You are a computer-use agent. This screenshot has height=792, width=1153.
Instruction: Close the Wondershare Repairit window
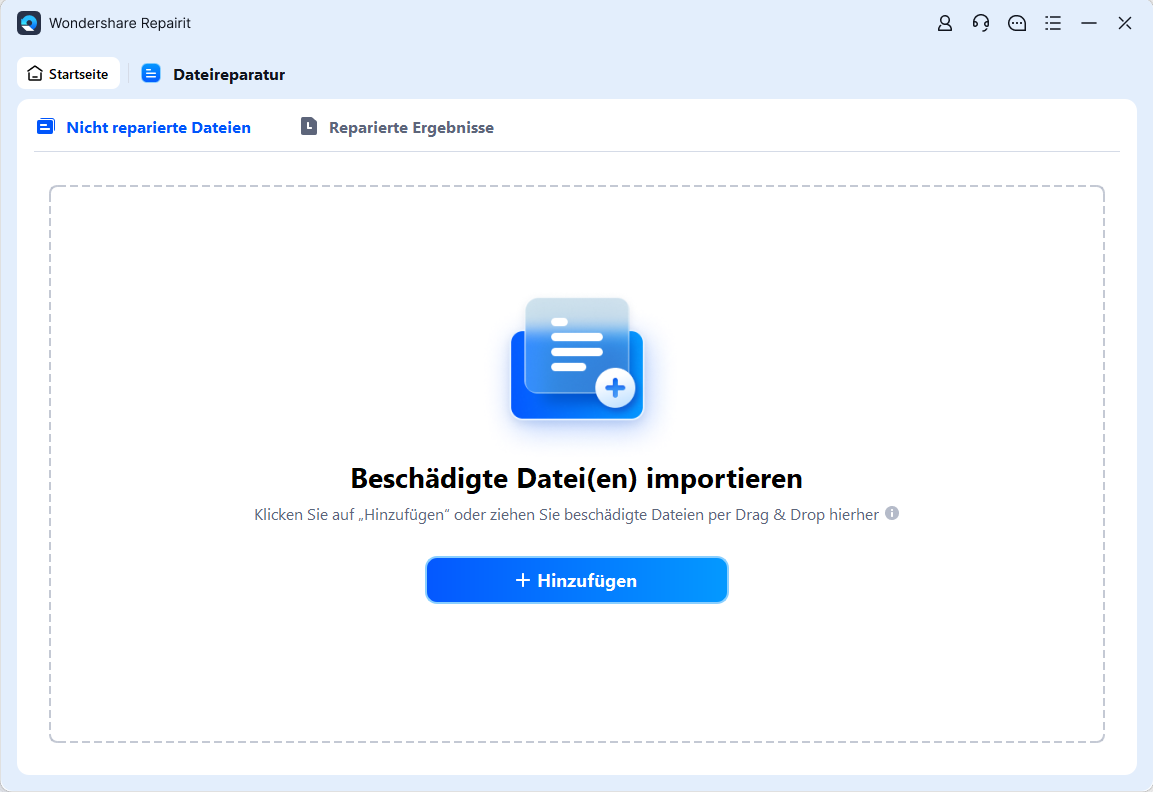[1125, 23]
